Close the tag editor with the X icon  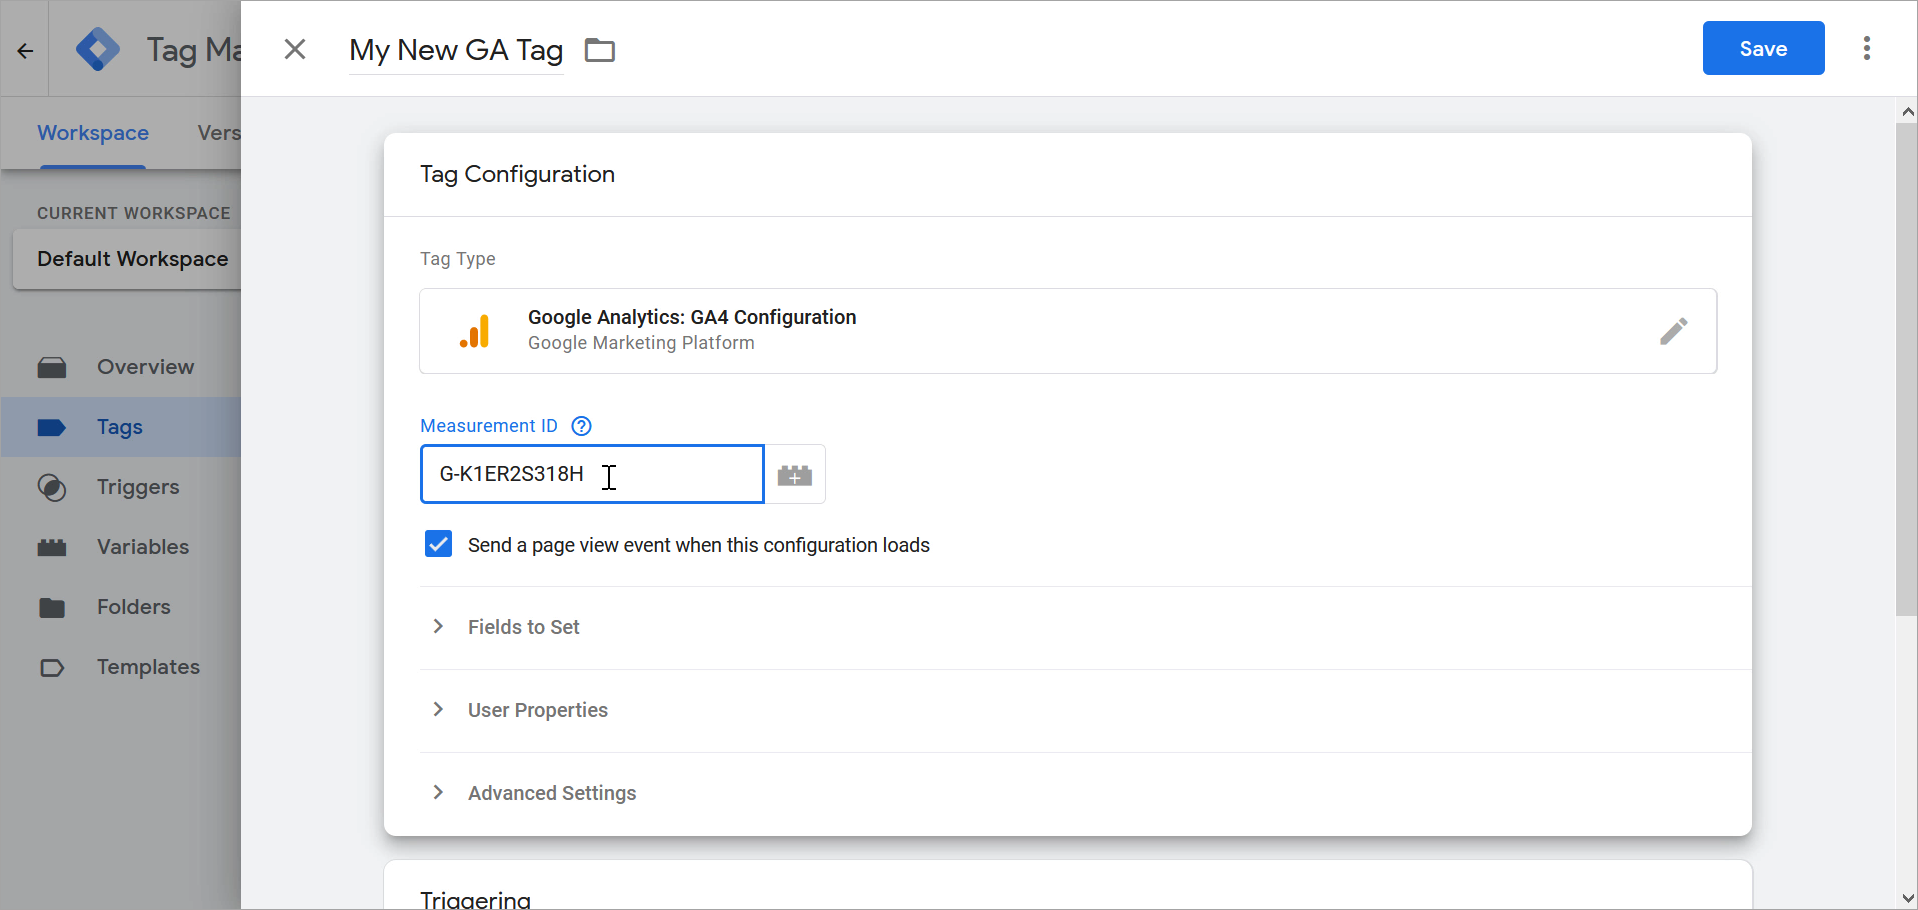coord(295,49)
